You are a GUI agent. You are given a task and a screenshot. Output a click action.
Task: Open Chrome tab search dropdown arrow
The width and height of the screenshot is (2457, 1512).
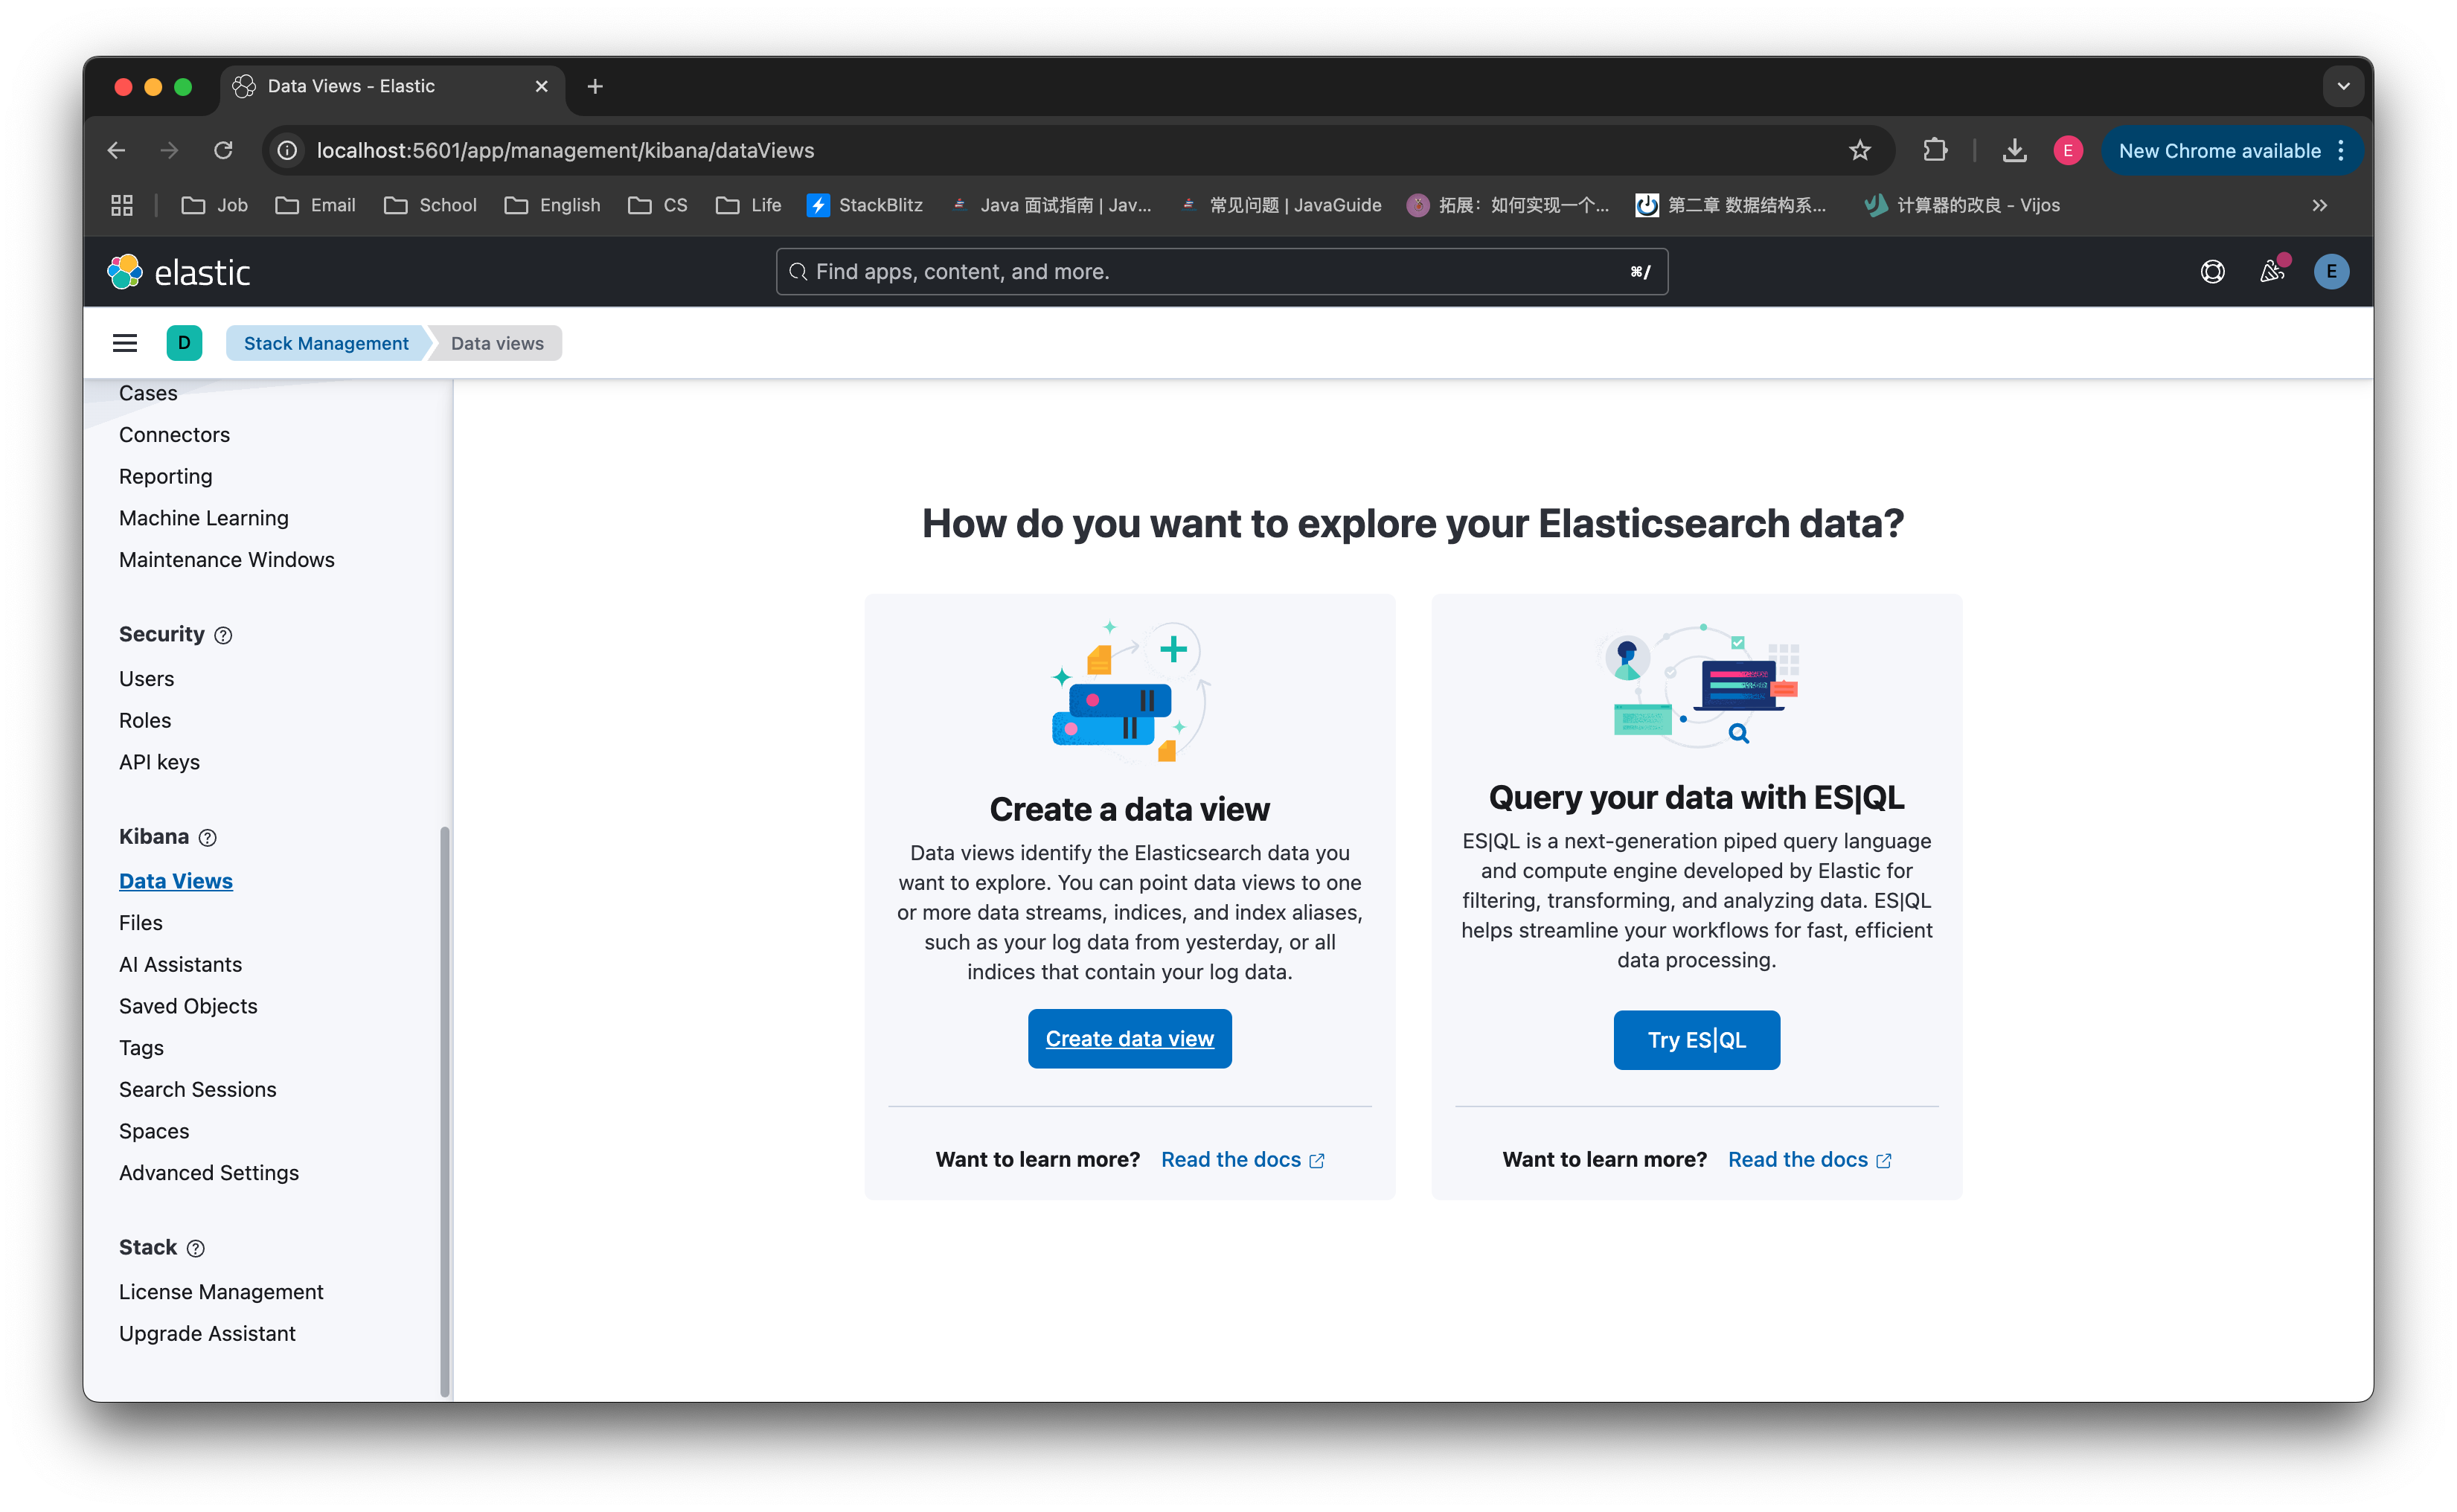pos(2343,87)
